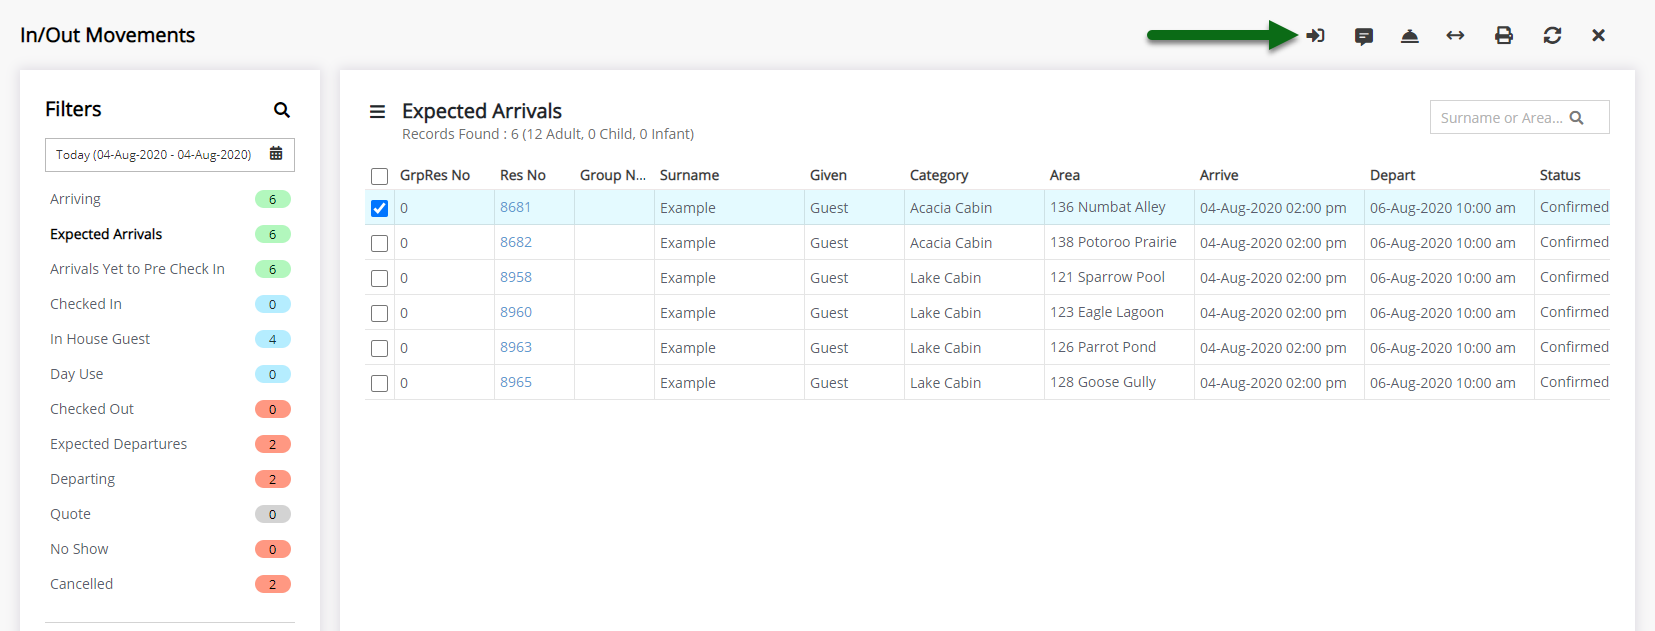Screen dimensions: 1655x631
Task: Uncheck the checkbox for reservation 8681
Action: coord(379,208)
